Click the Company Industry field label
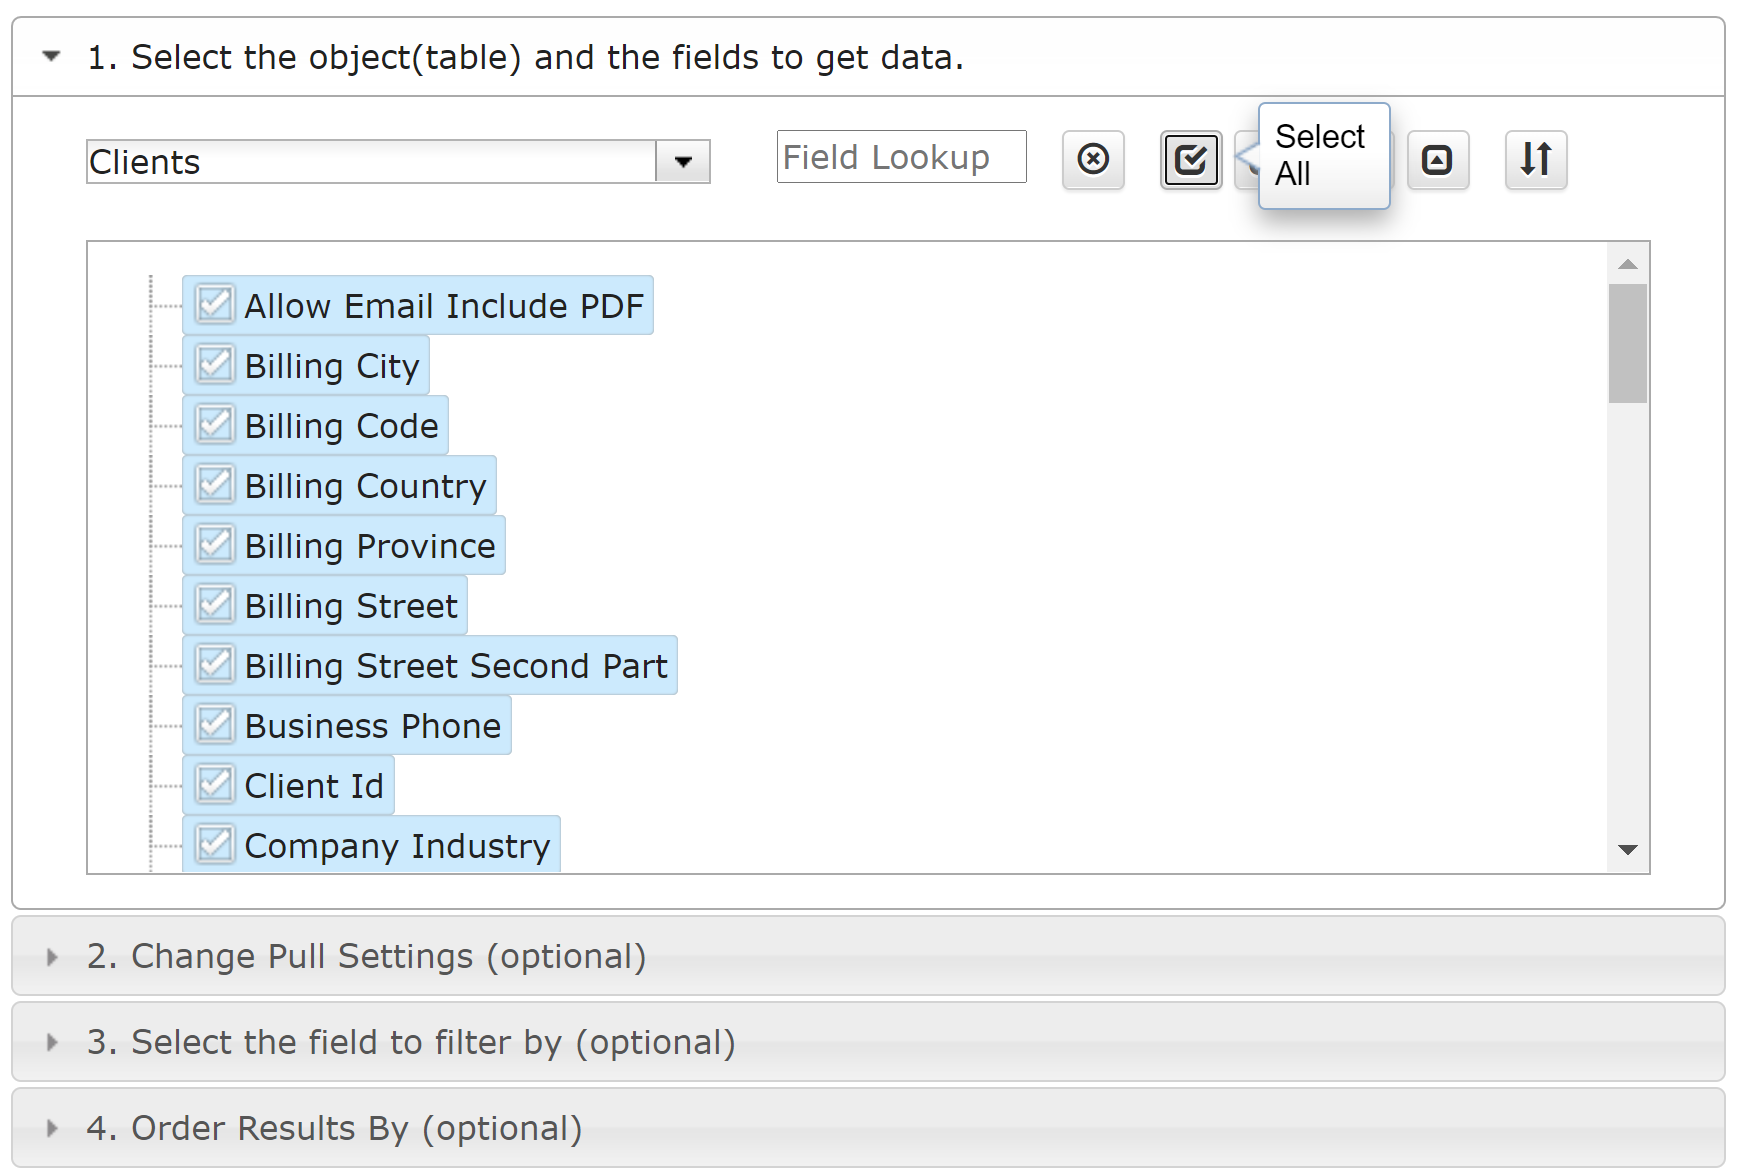The height and width of the screenshot is (1172, 1742). point(397,846)
